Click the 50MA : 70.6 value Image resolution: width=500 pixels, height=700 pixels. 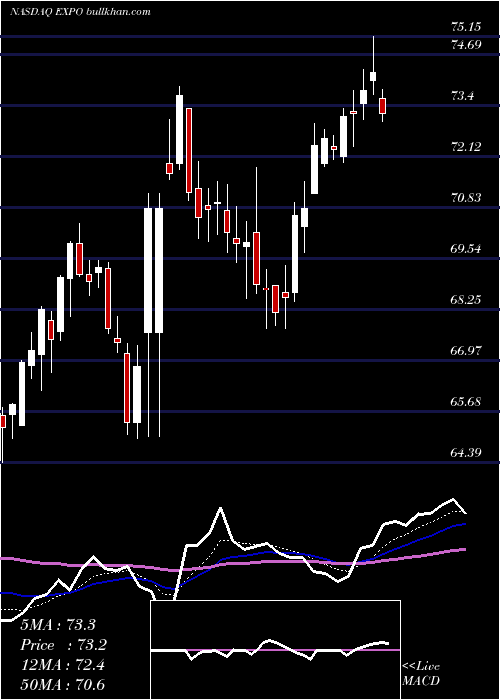pyautogui.click(x=62, y=684)
